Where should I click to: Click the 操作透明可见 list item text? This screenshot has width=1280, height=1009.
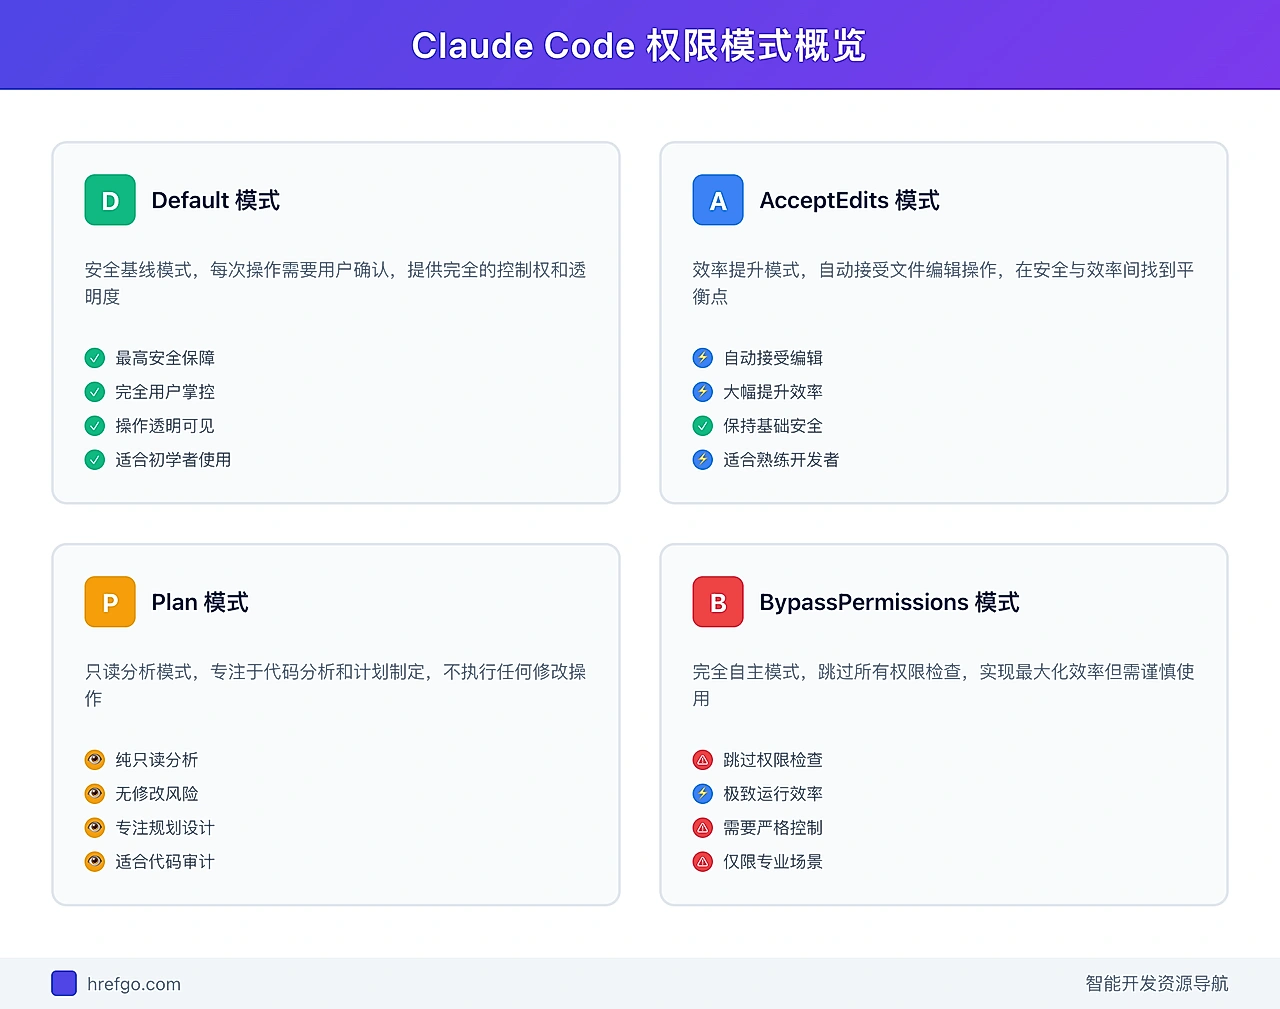pos(165,426)
